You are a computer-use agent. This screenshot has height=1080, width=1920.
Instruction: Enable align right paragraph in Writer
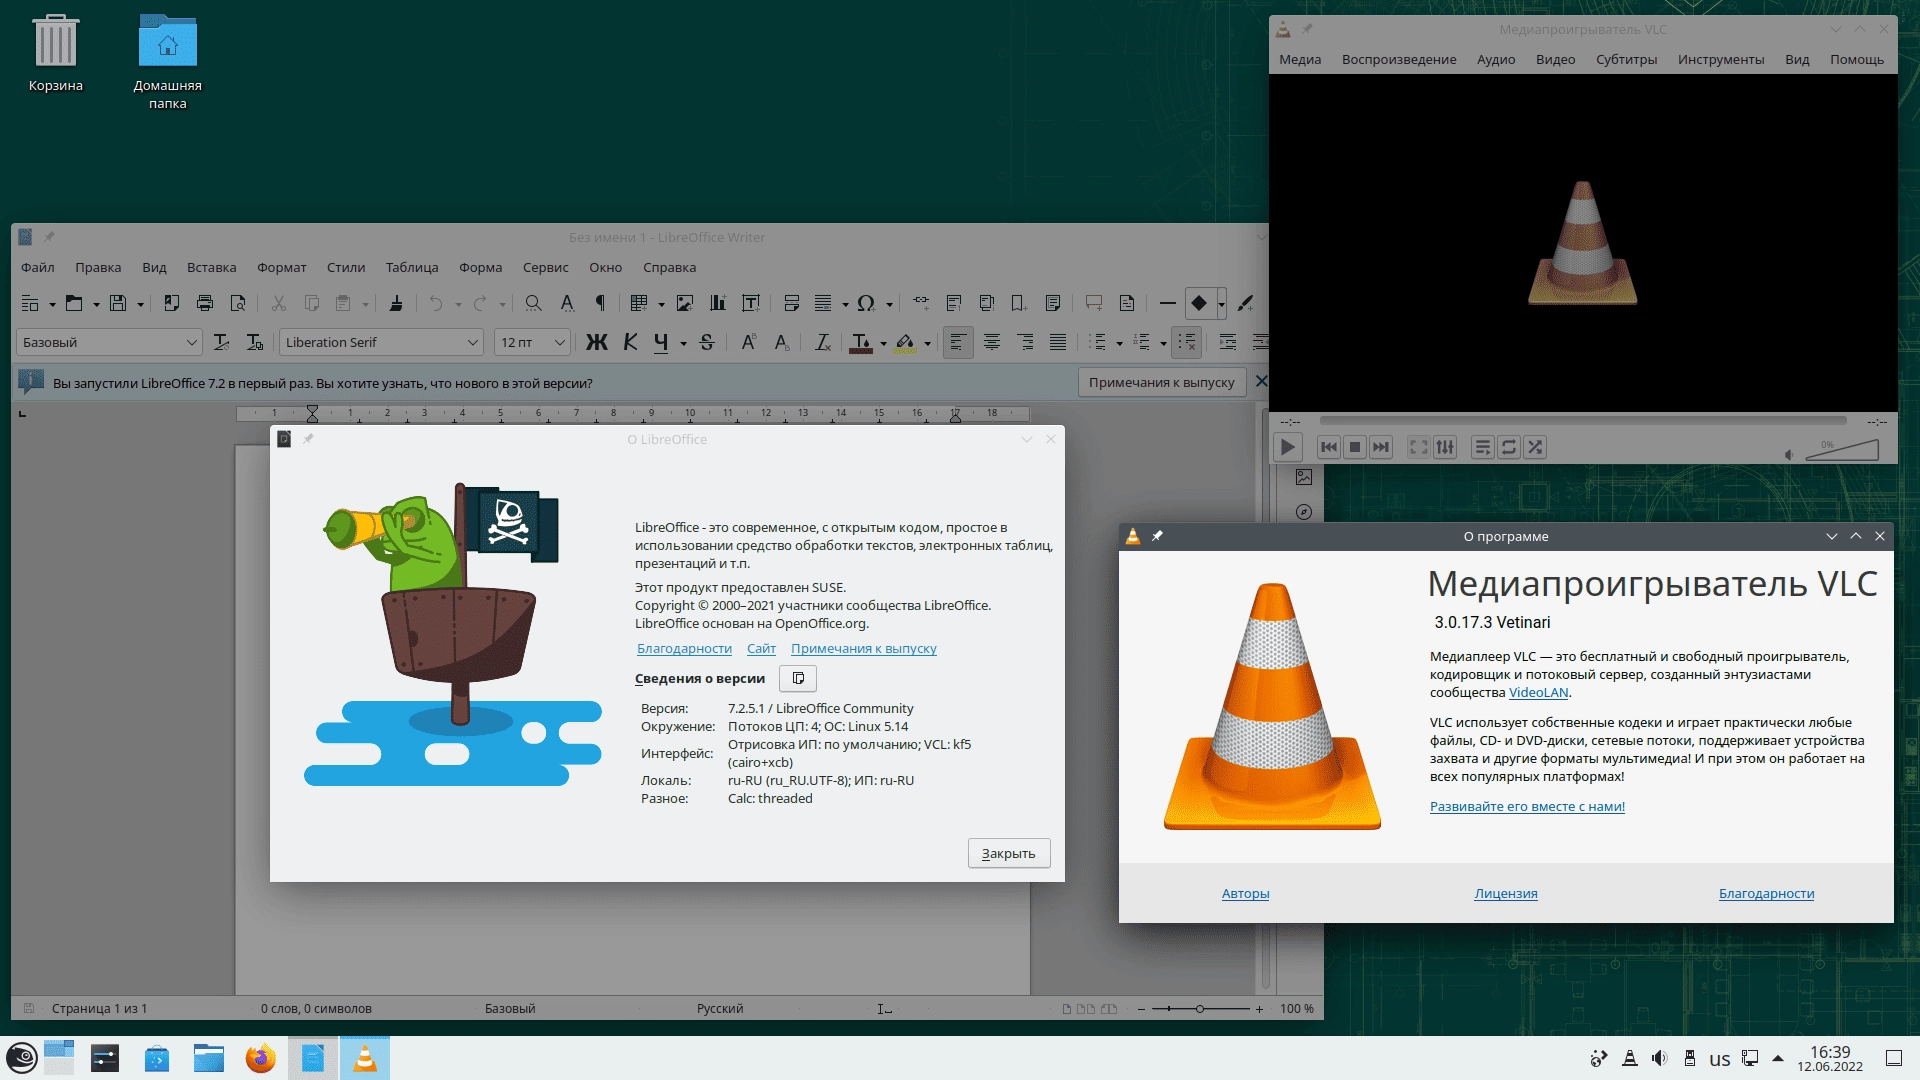point(1025,342)
